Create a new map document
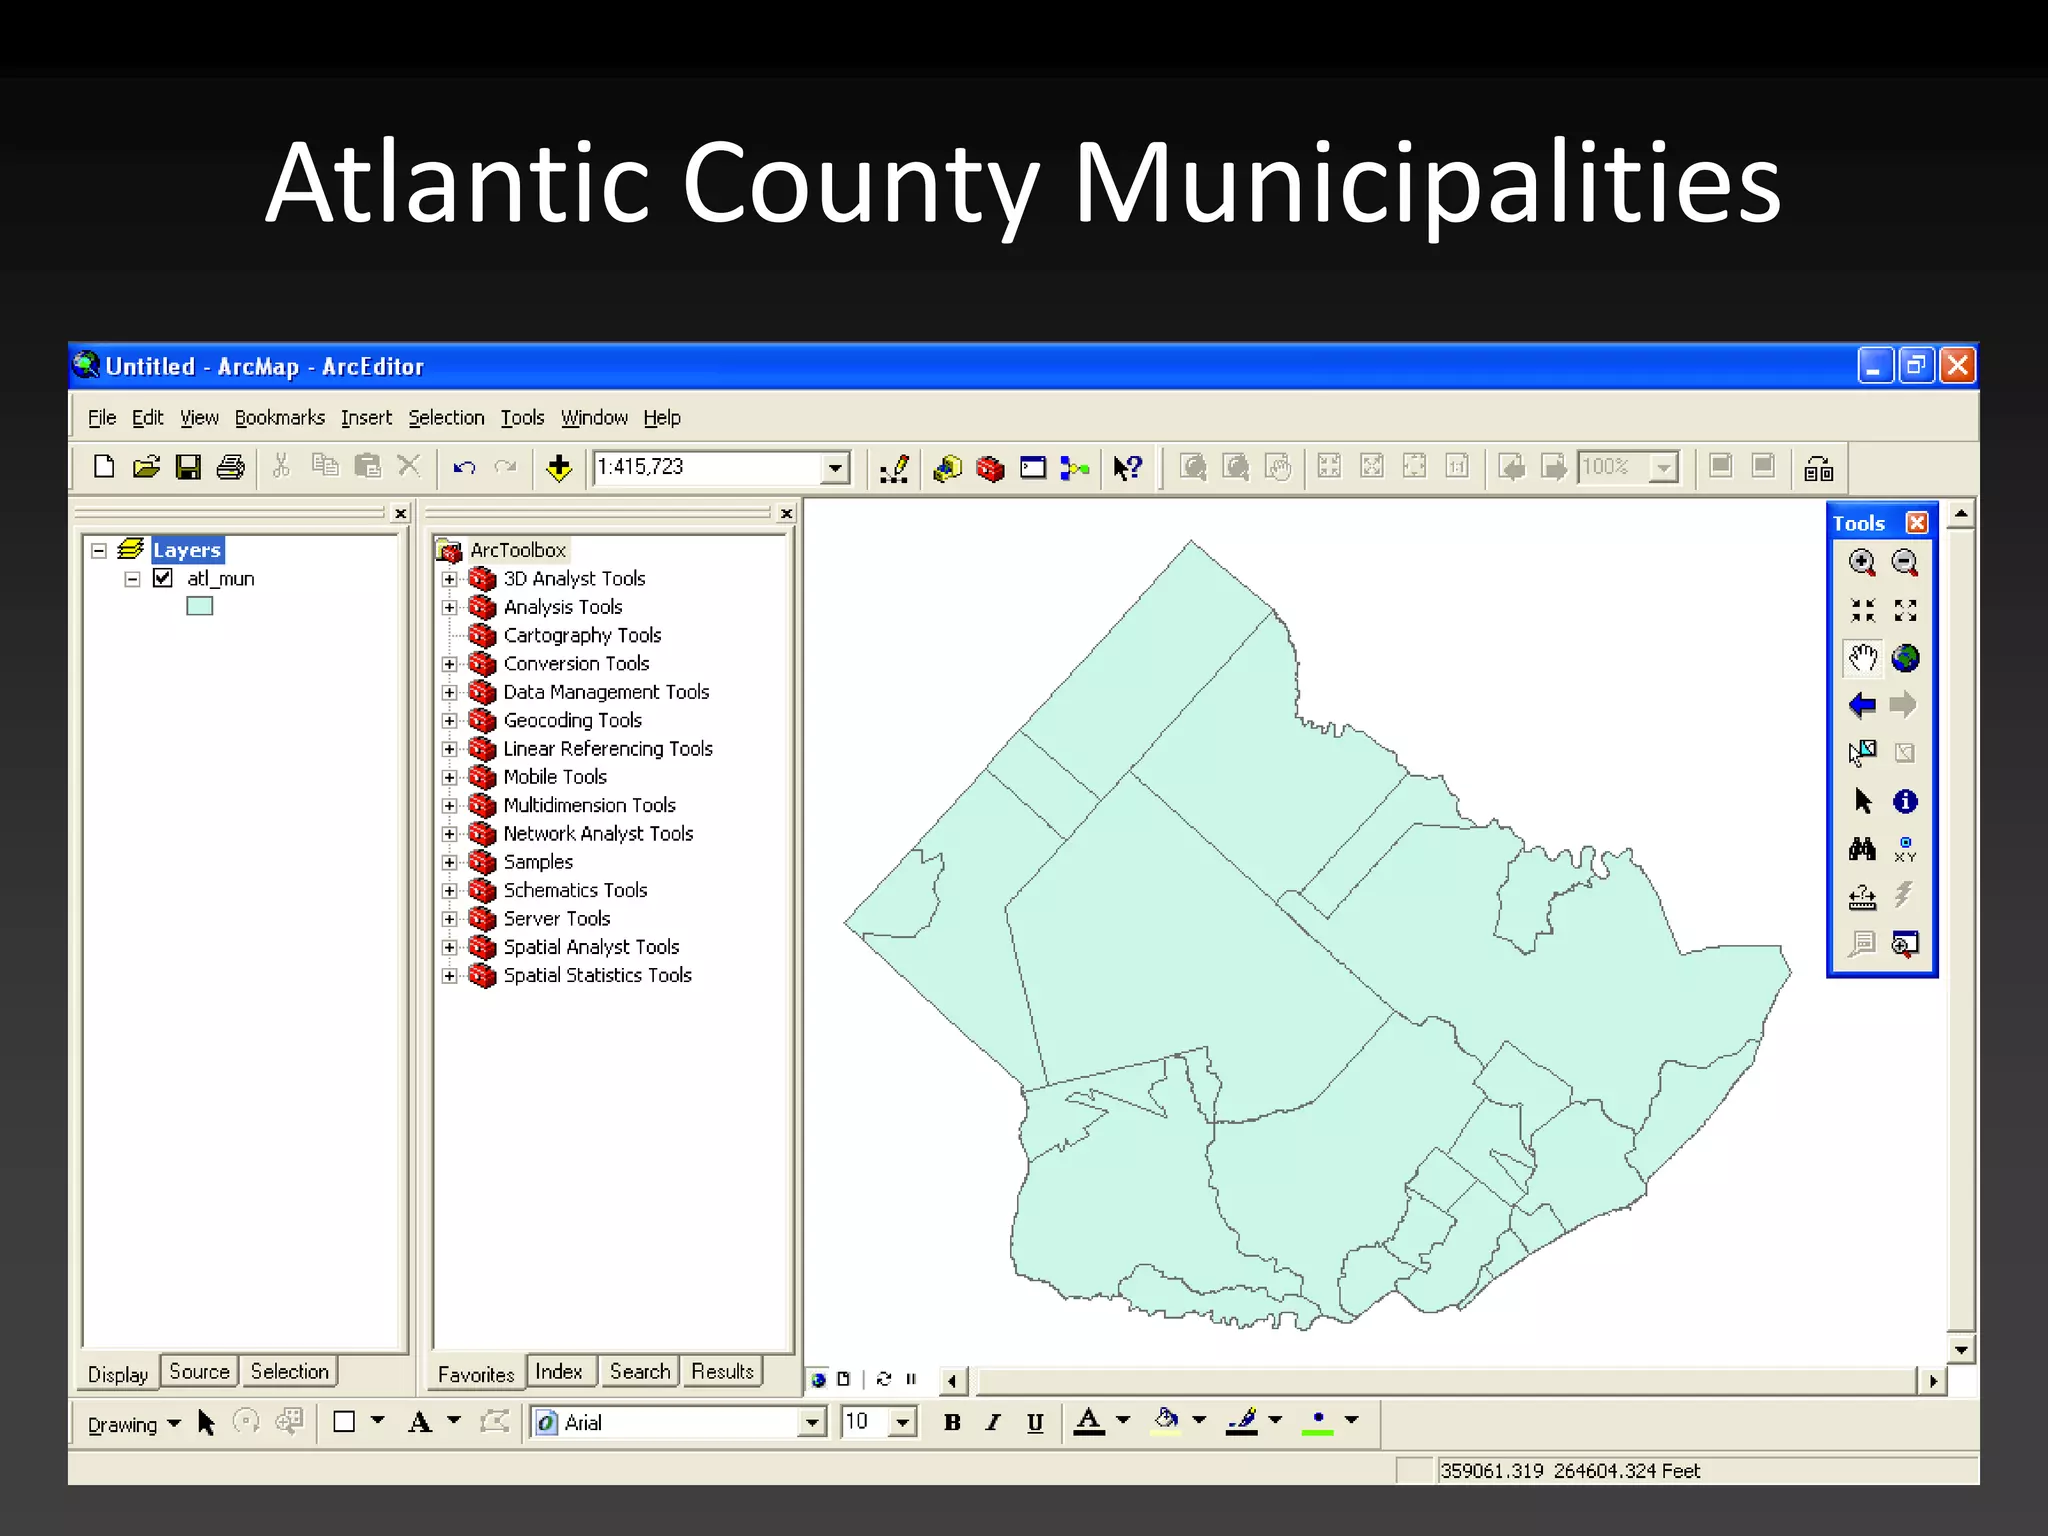Image resolution: width=2048 pixels, height=1536 pixels. pos(103,467)
